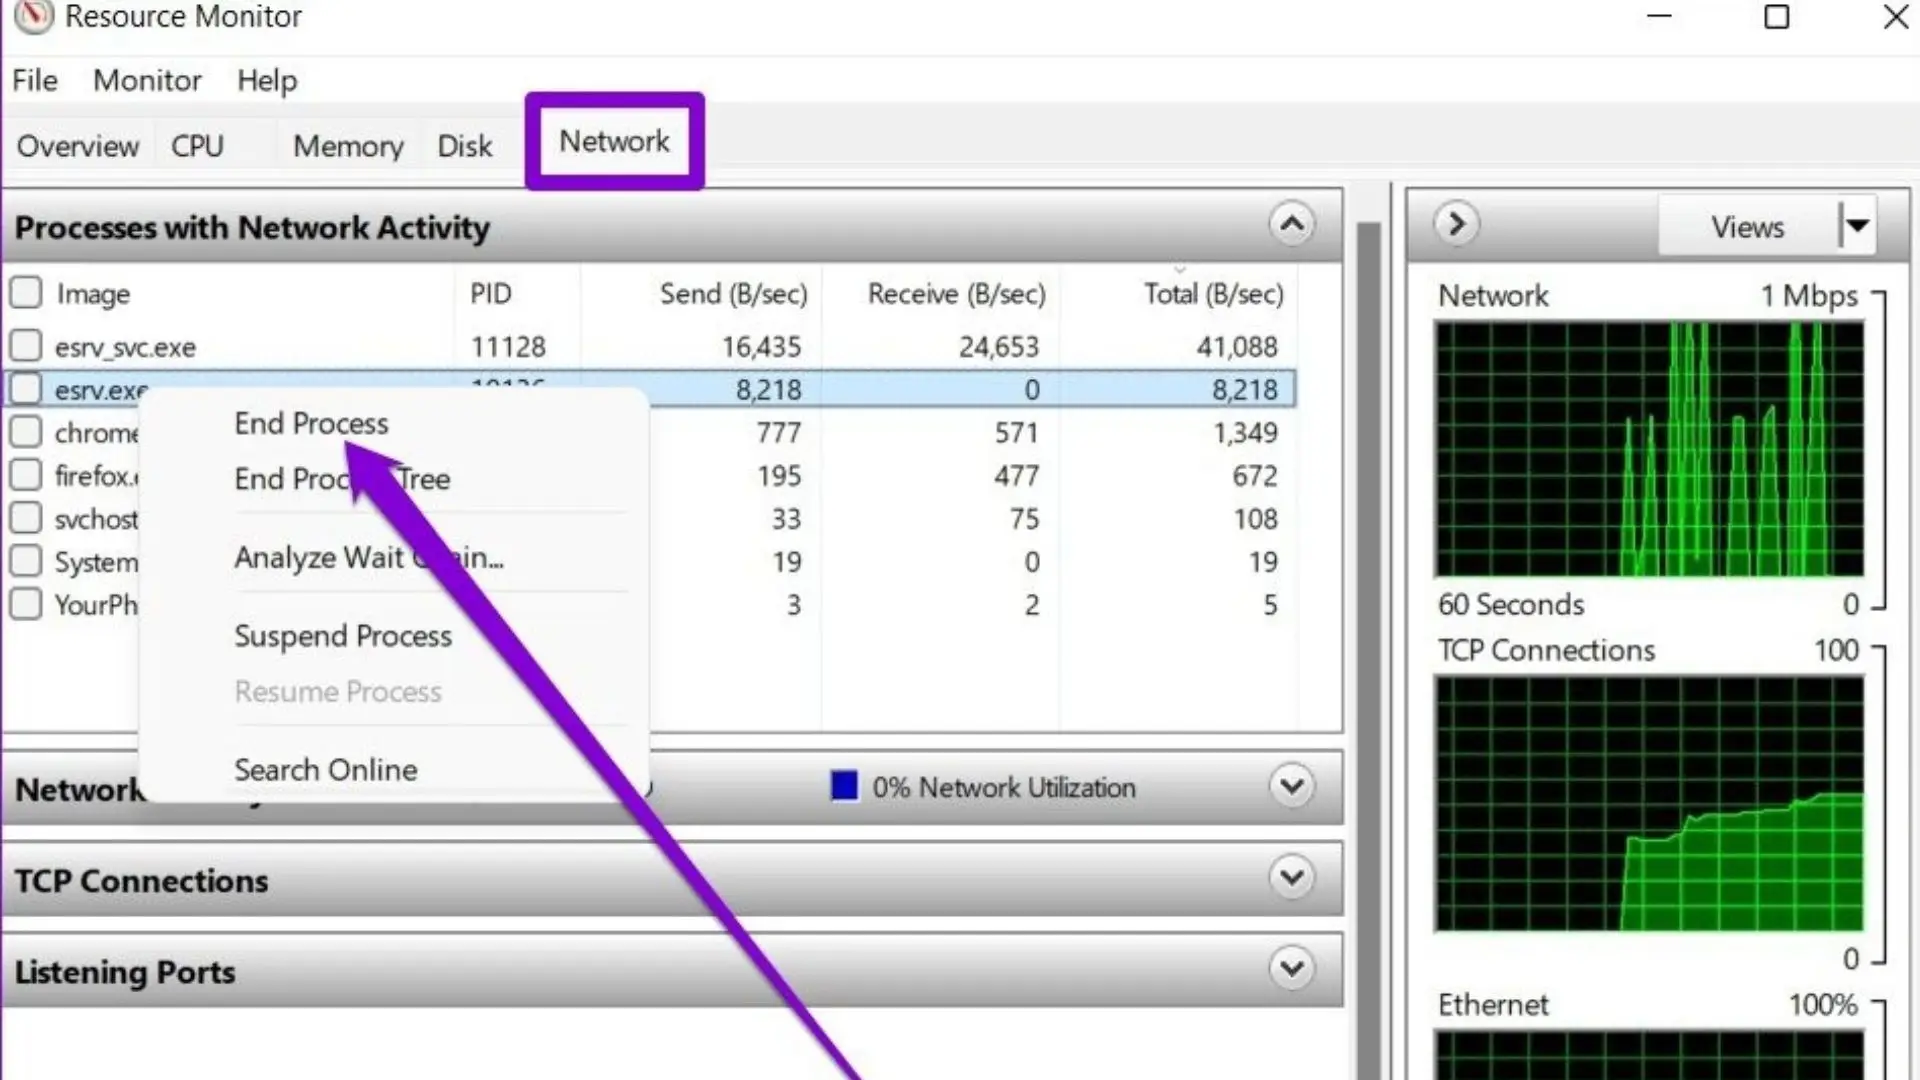Viewport: 1920px width, 1080px height.
Task: Collapse the Processes with Network Activity section
Action: tap(1291, 224)
